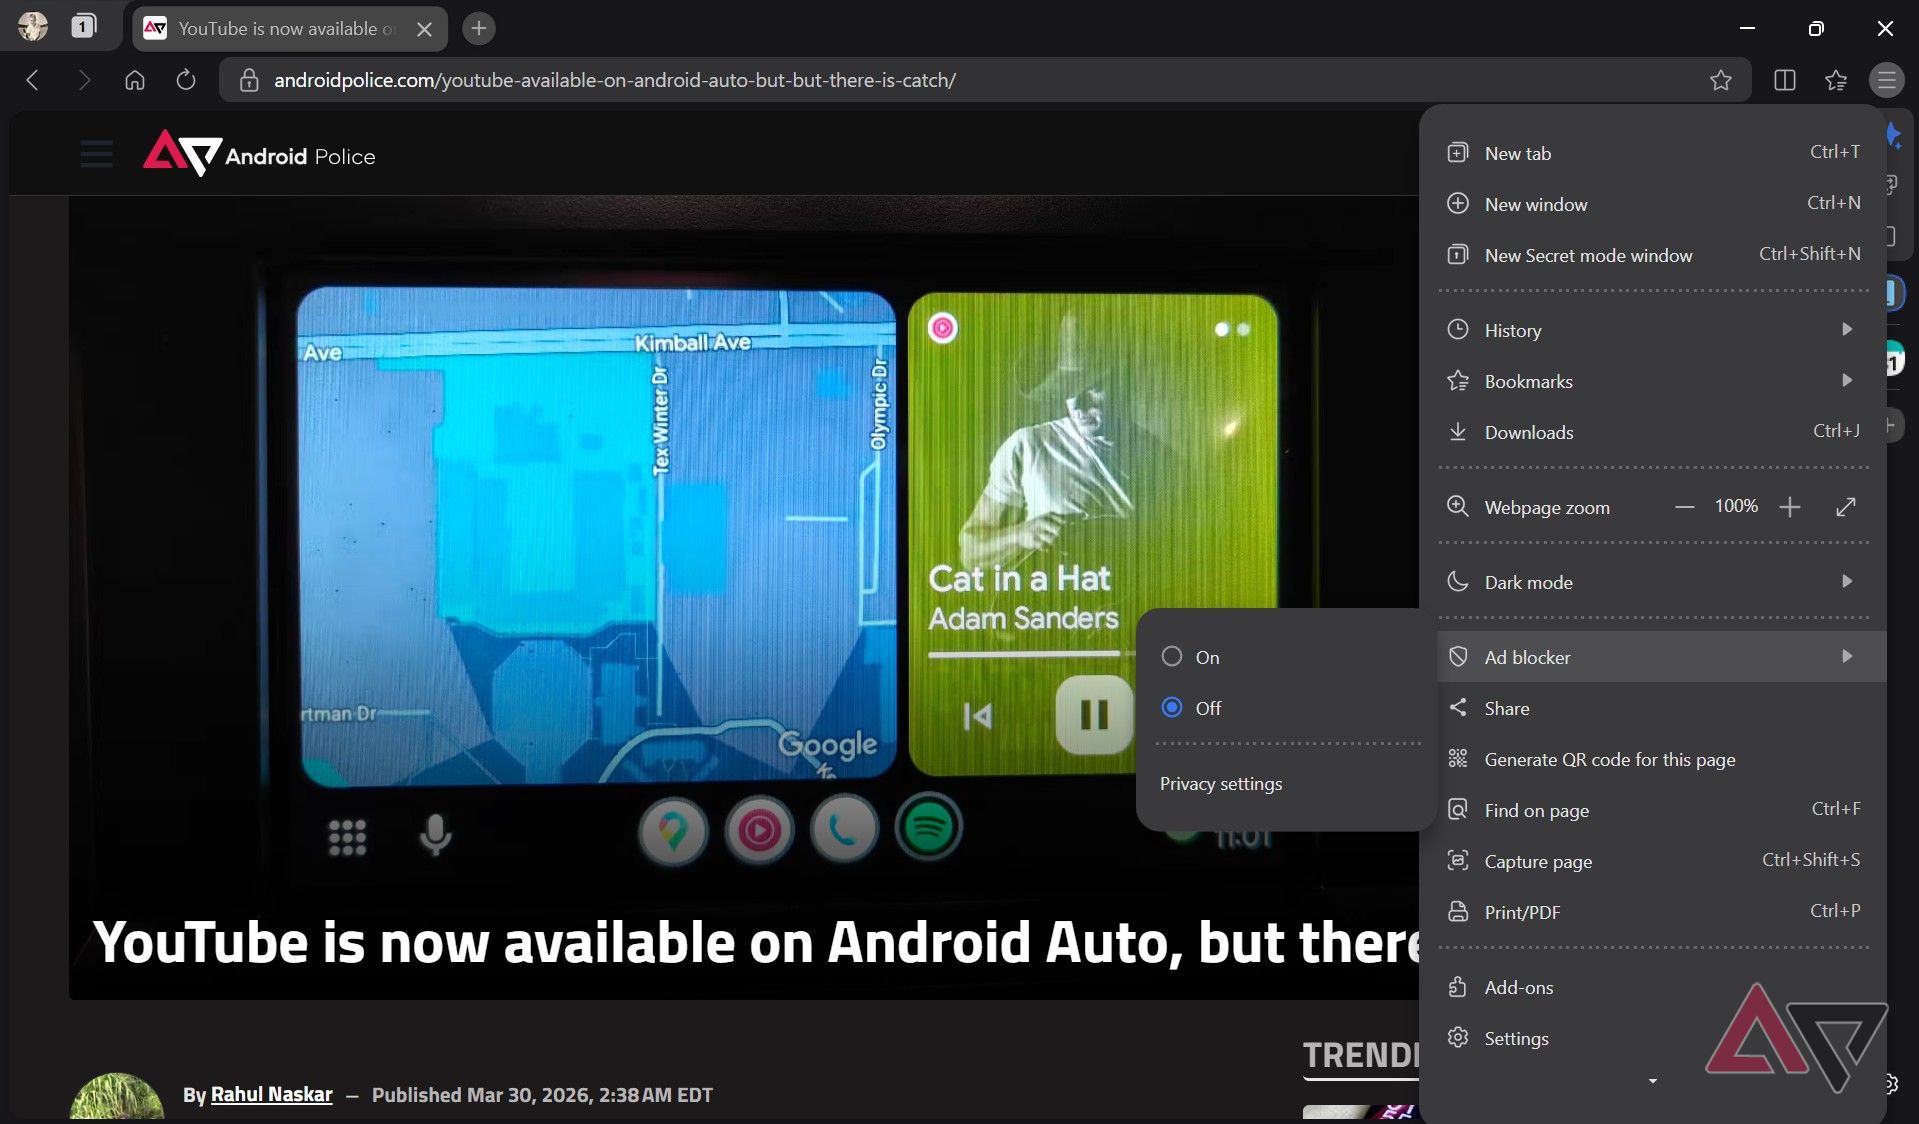Screen dimensions: 1919x1124
Task: Expand the History submenu
Action: [x=1653, y=330]
